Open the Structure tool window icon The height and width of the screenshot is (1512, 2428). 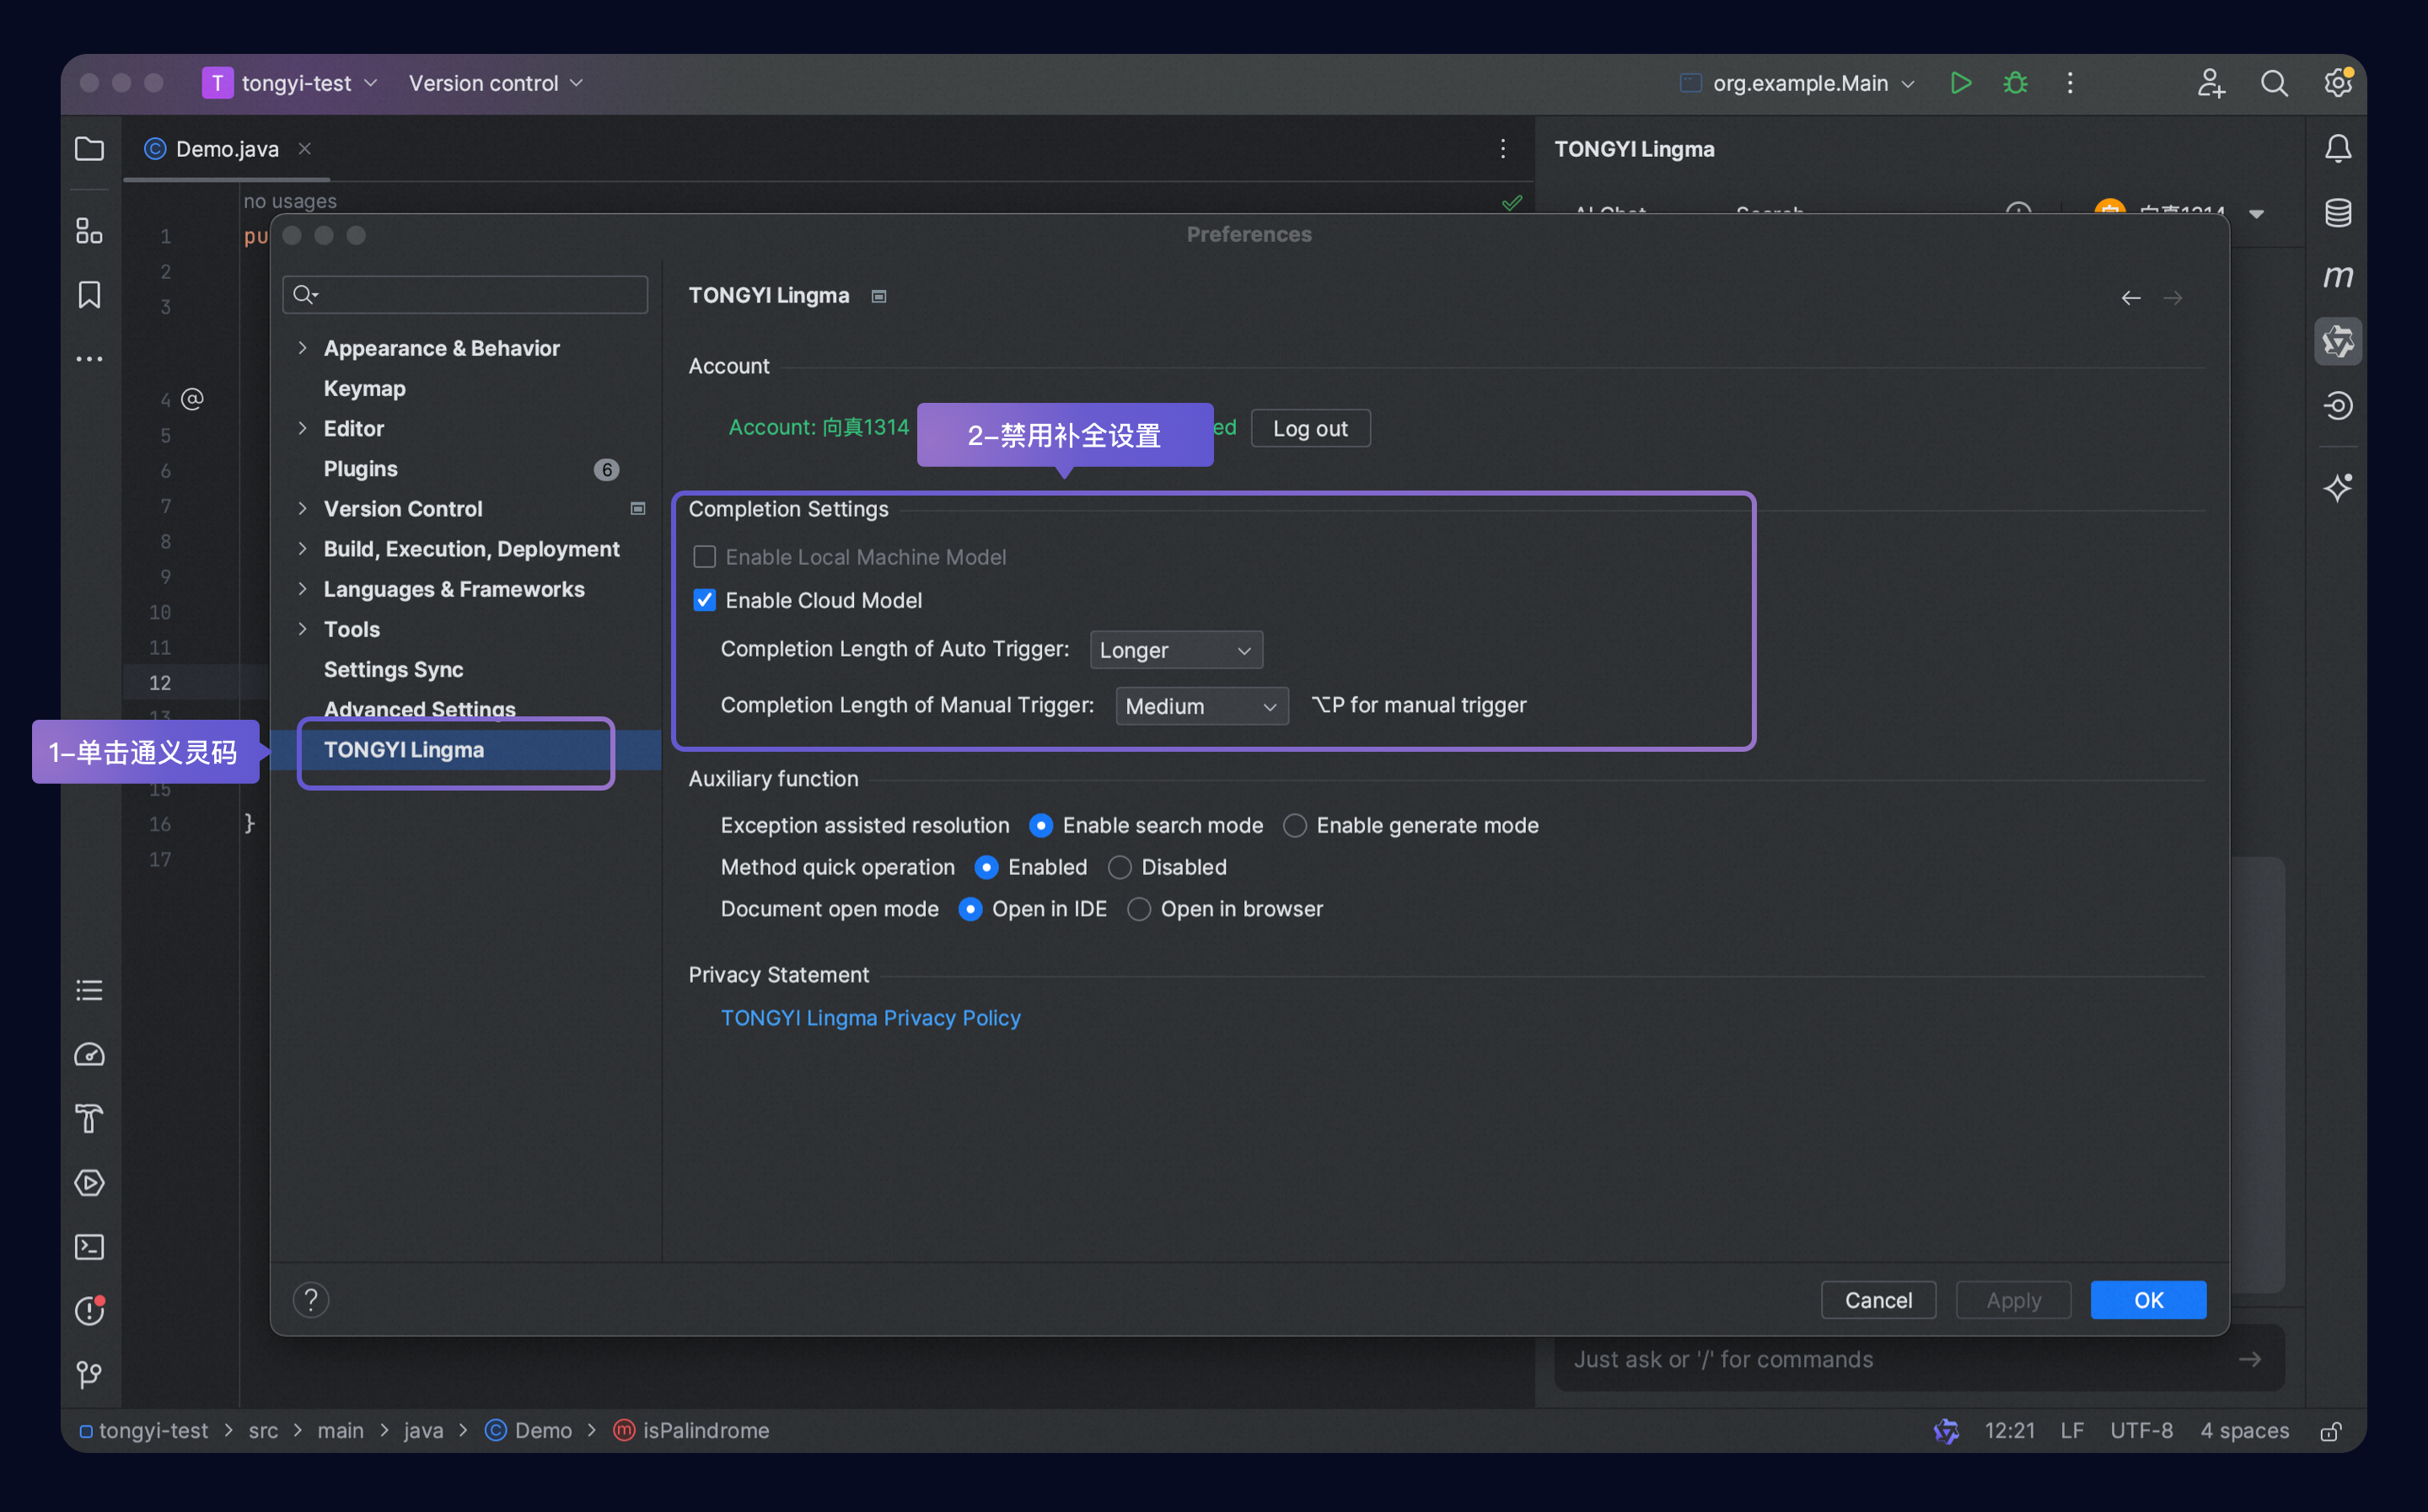[89, 231]
